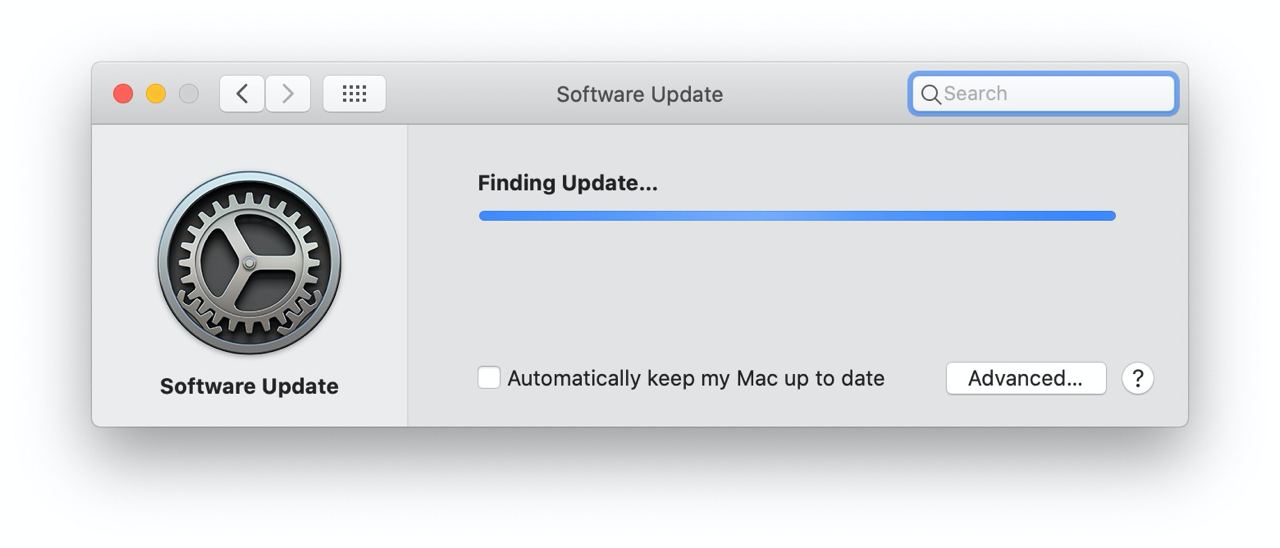The height and width of the screenshot is (548, 1280).
Task: Close the window with the red button
Action: pyautogui.click(x=123, y=94)
